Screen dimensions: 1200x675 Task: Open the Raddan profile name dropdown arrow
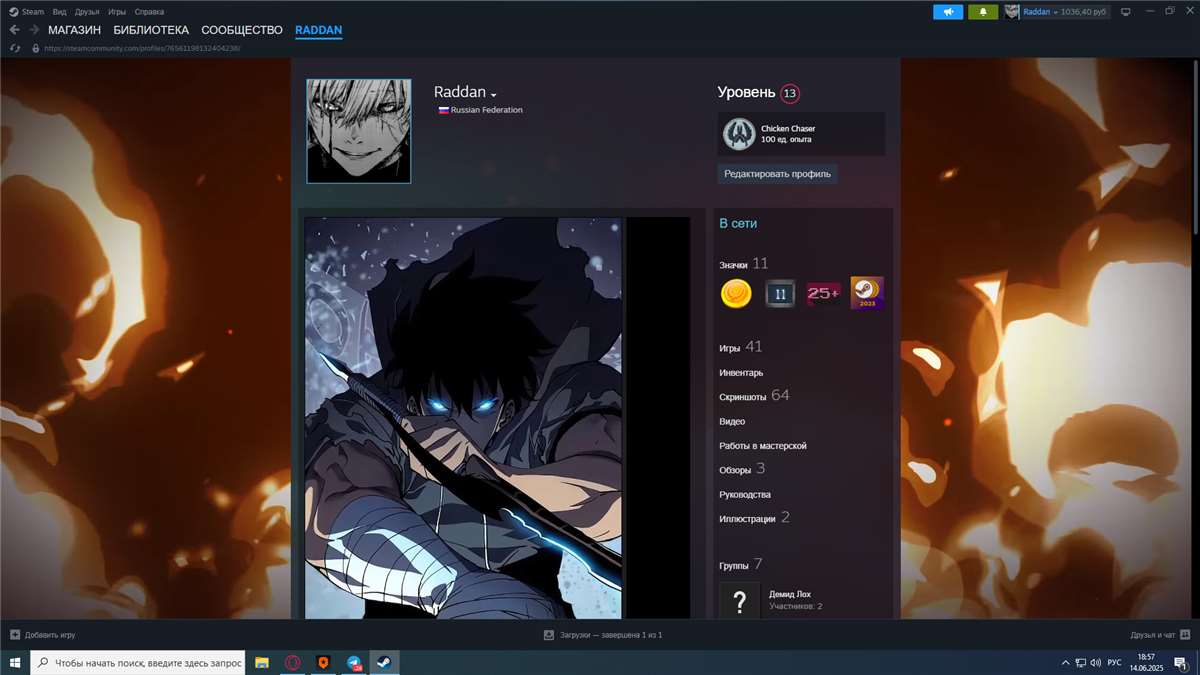coord(494,94)
